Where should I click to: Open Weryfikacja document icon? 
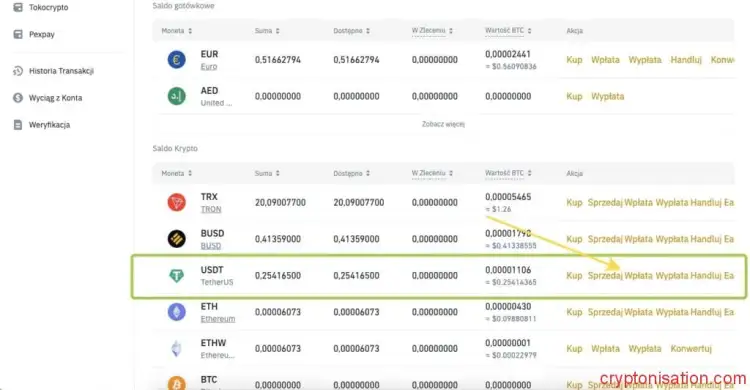point(18,124)
